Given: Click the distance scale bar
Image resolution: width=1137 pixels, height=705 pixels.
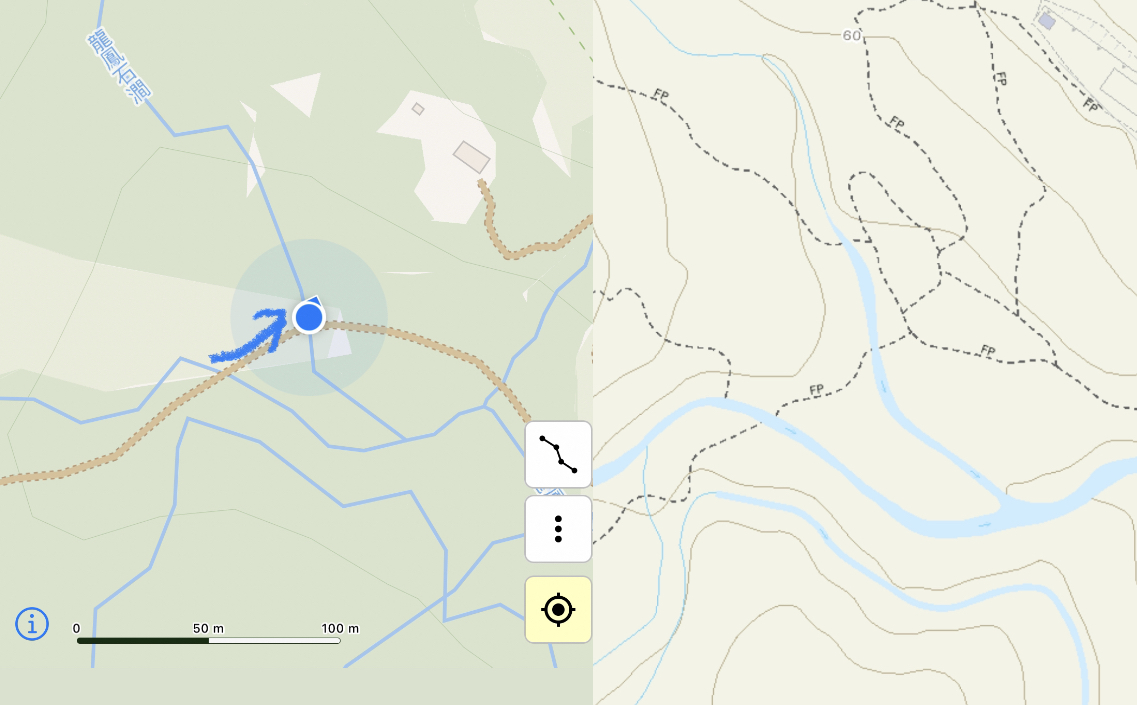Looking at the screenshot, I should pos(209,640).
